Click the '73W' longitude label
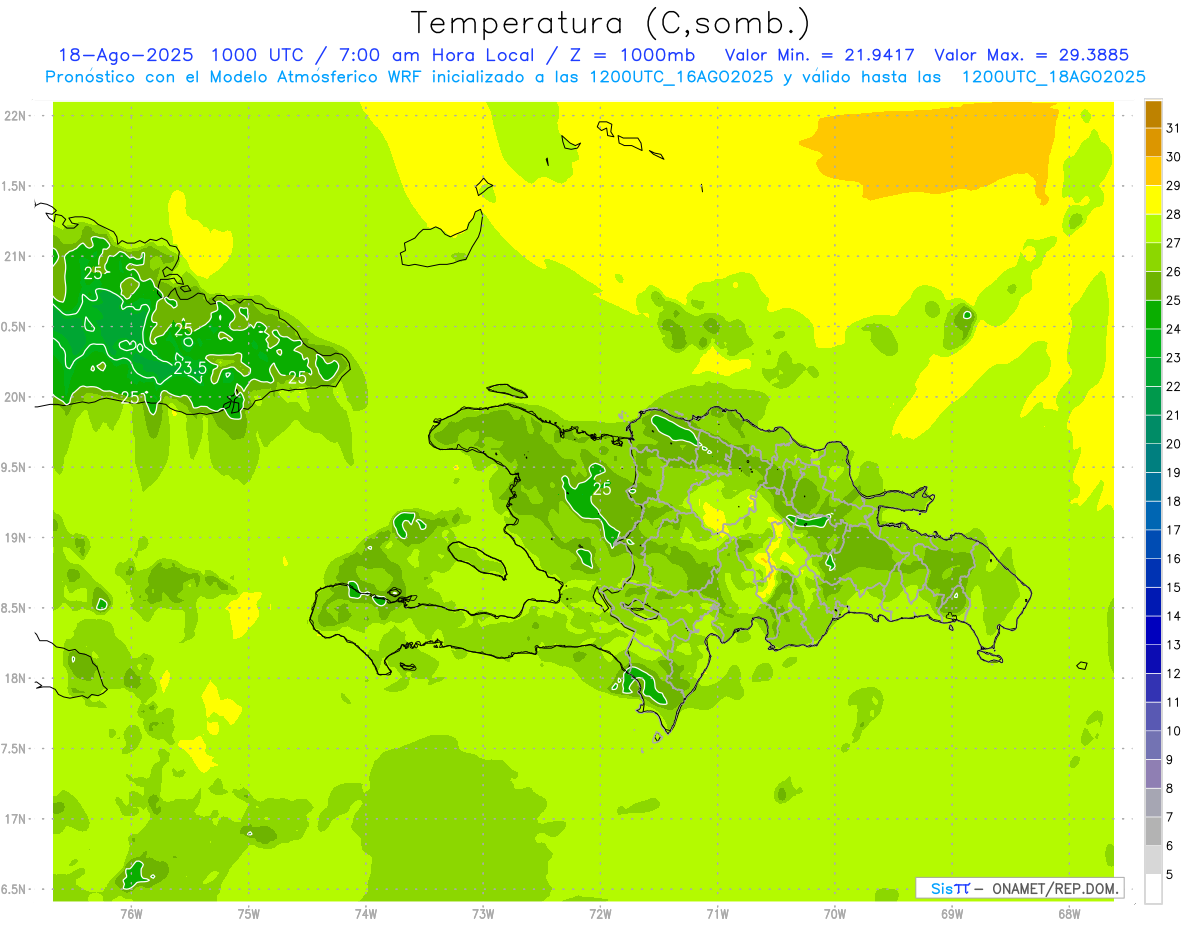1200x927 pixels. (x=483, y=914)
